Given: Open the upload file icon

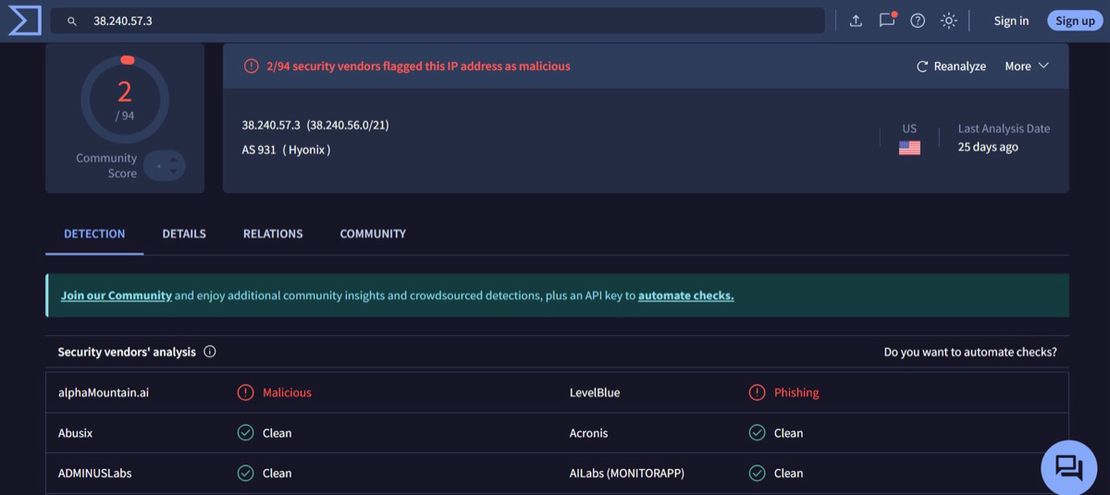Looking at the screenshot, I should click(x=856, y=21).
